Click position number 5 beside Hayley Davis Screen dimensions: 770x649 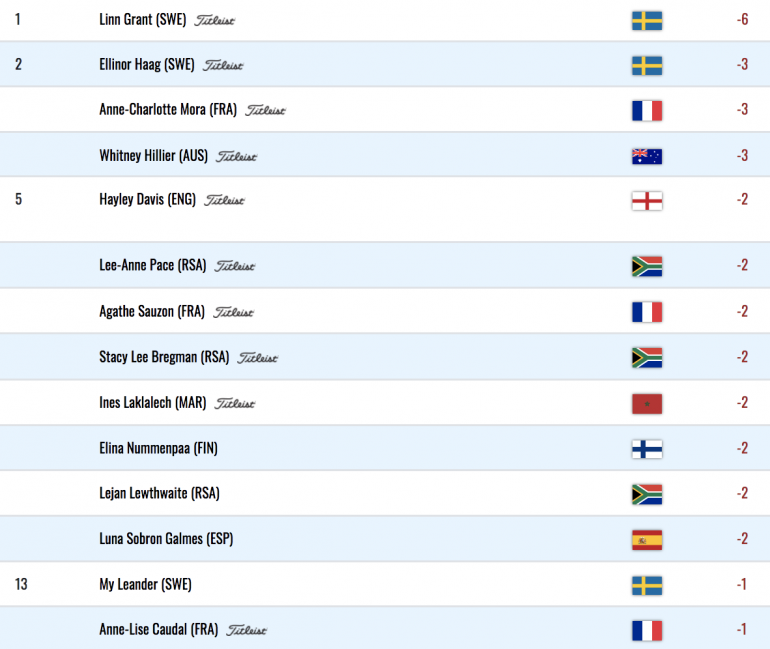point(19,199)
